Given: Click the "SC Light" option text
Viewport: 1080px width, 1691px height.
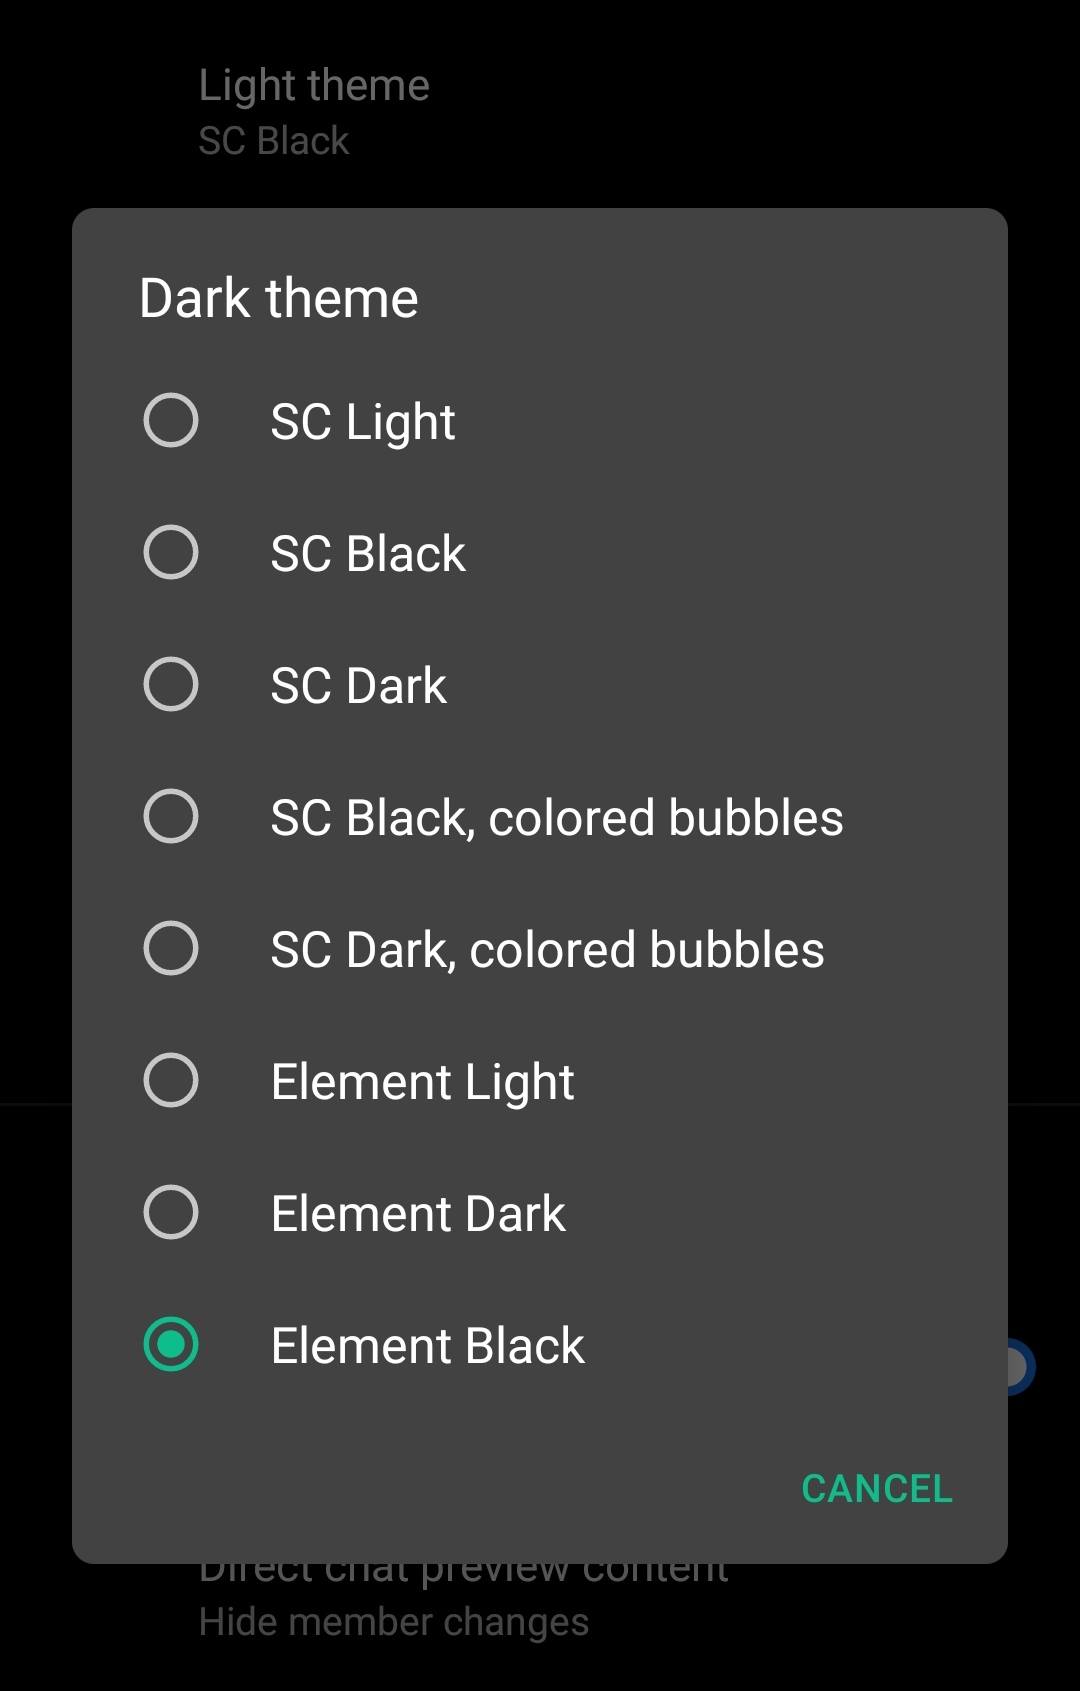Looking at the screenshot, I should 363,421.
